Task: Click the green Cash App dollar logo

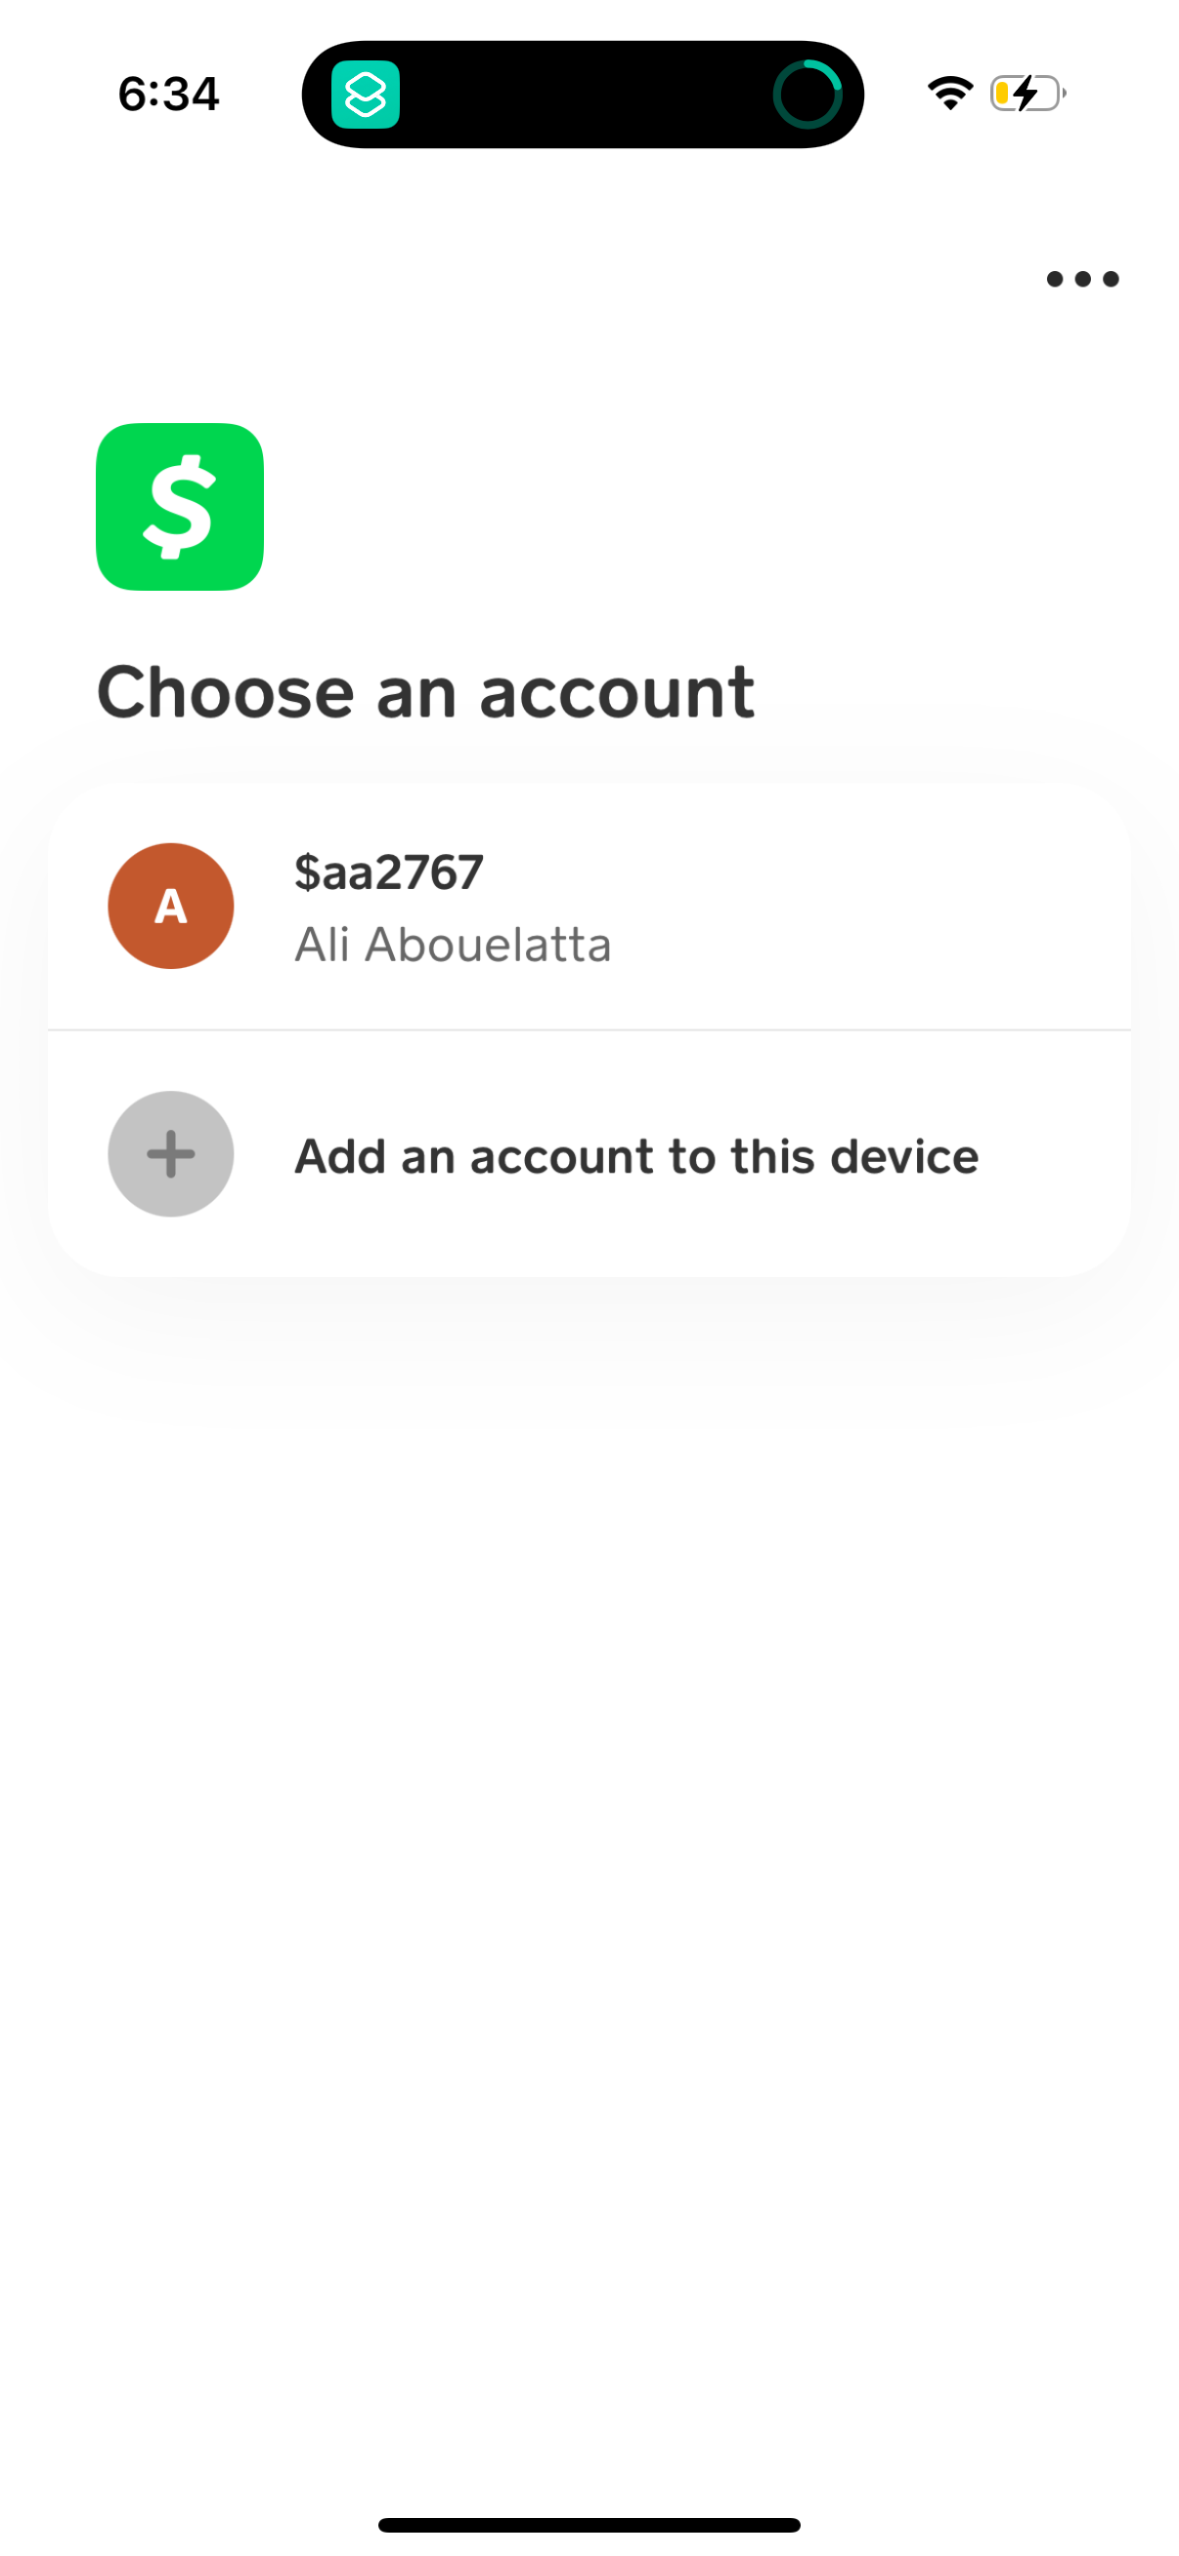Action: click(180, 505)
